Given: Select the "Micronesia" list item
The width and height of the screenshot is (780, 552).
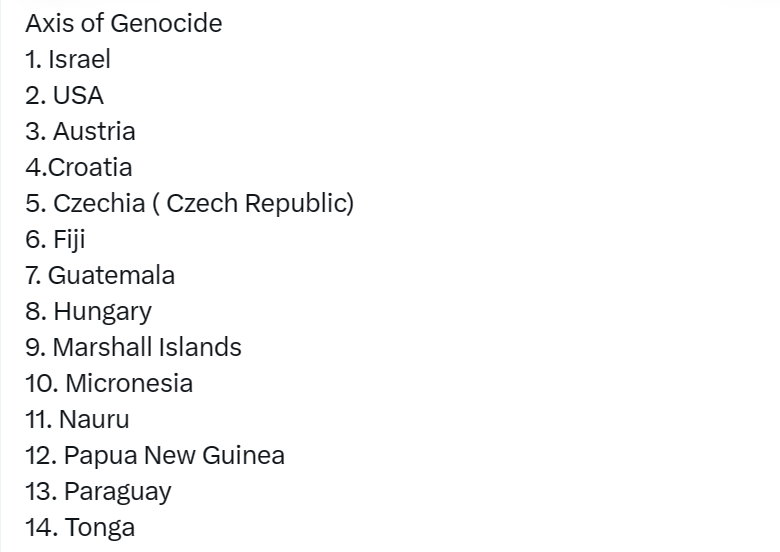Looking at the screenshot, I should [129, 383].
